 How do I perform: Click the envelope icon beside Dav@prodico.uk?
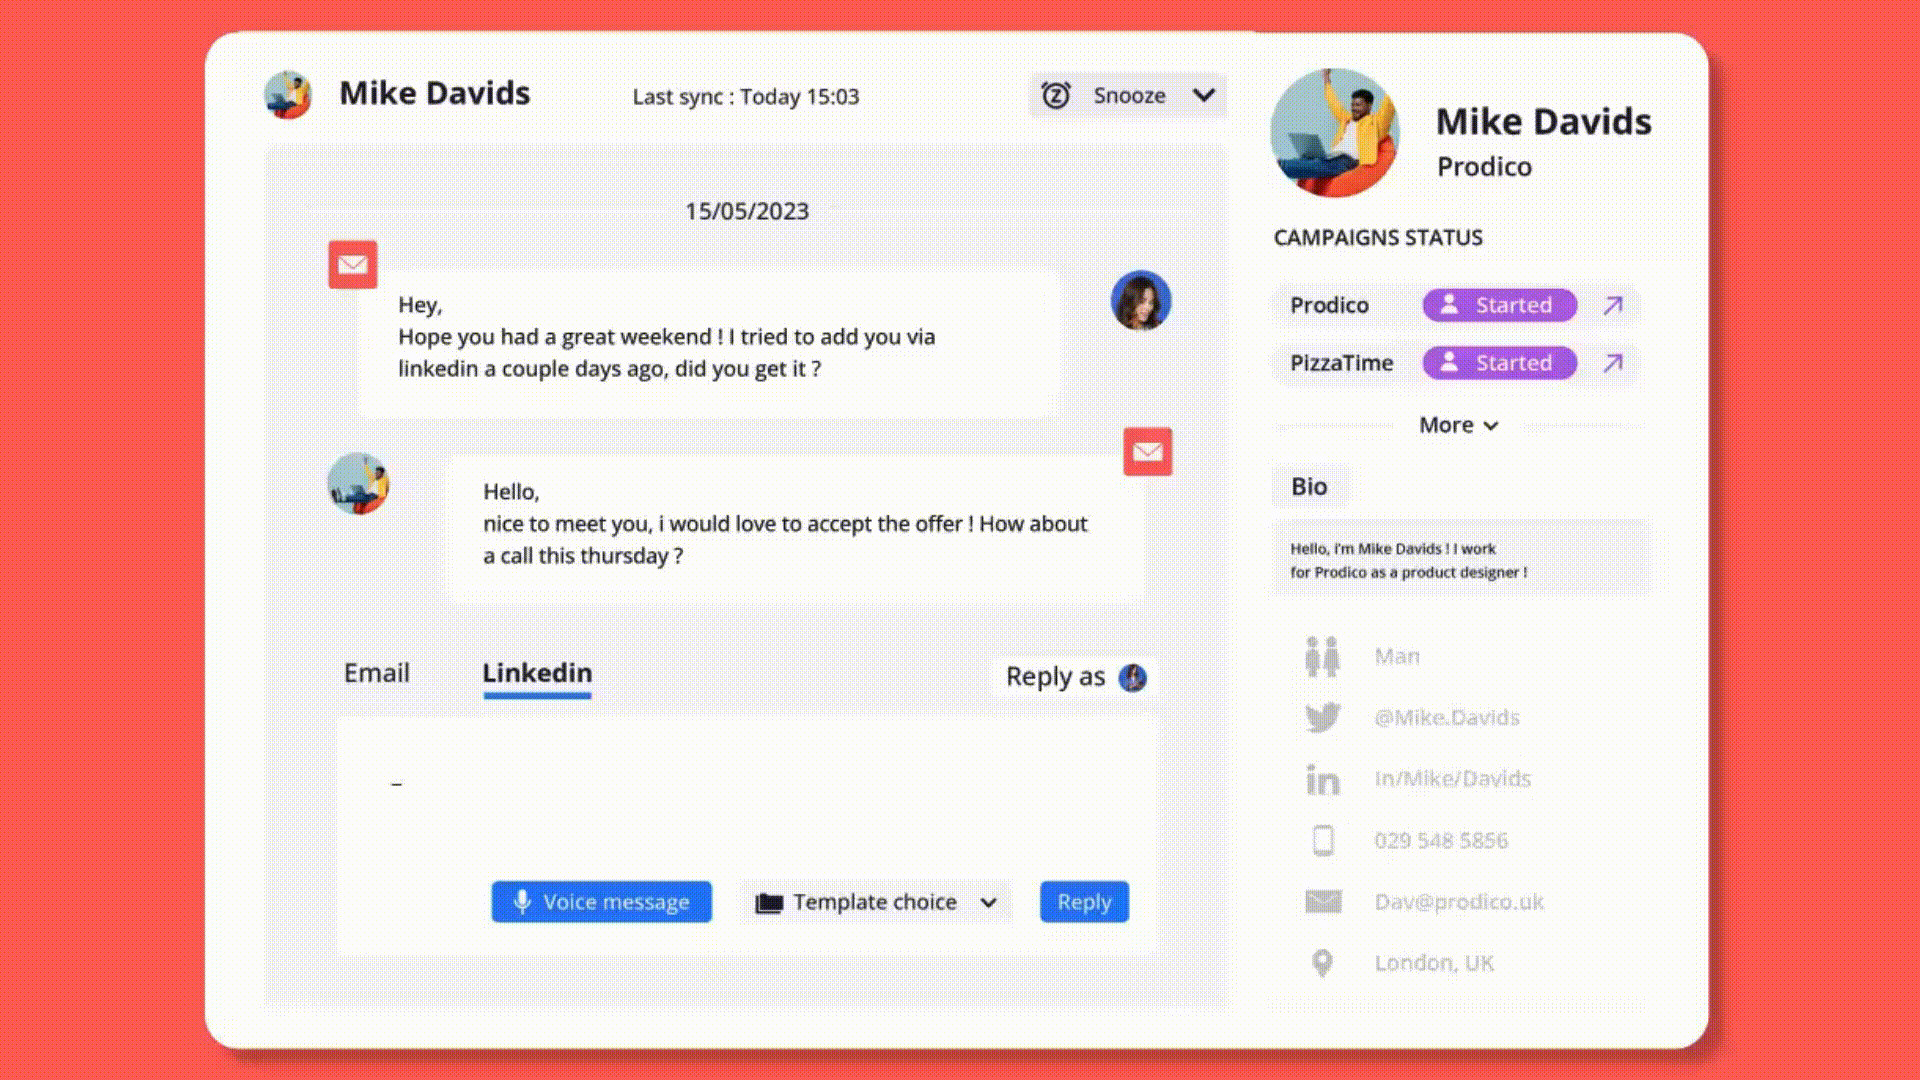[1322, 902]
